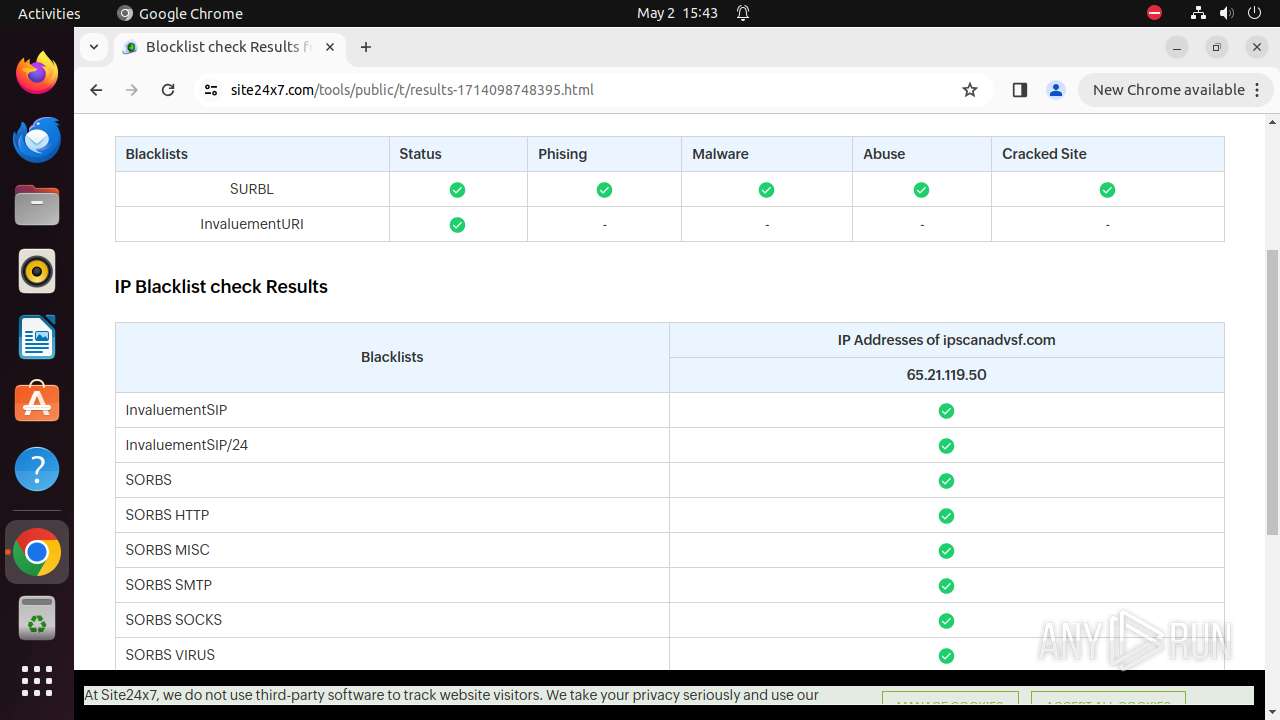Close the Blocklist check Results tab
This screenshot has width=1280, height=720.
pos(330,47)
